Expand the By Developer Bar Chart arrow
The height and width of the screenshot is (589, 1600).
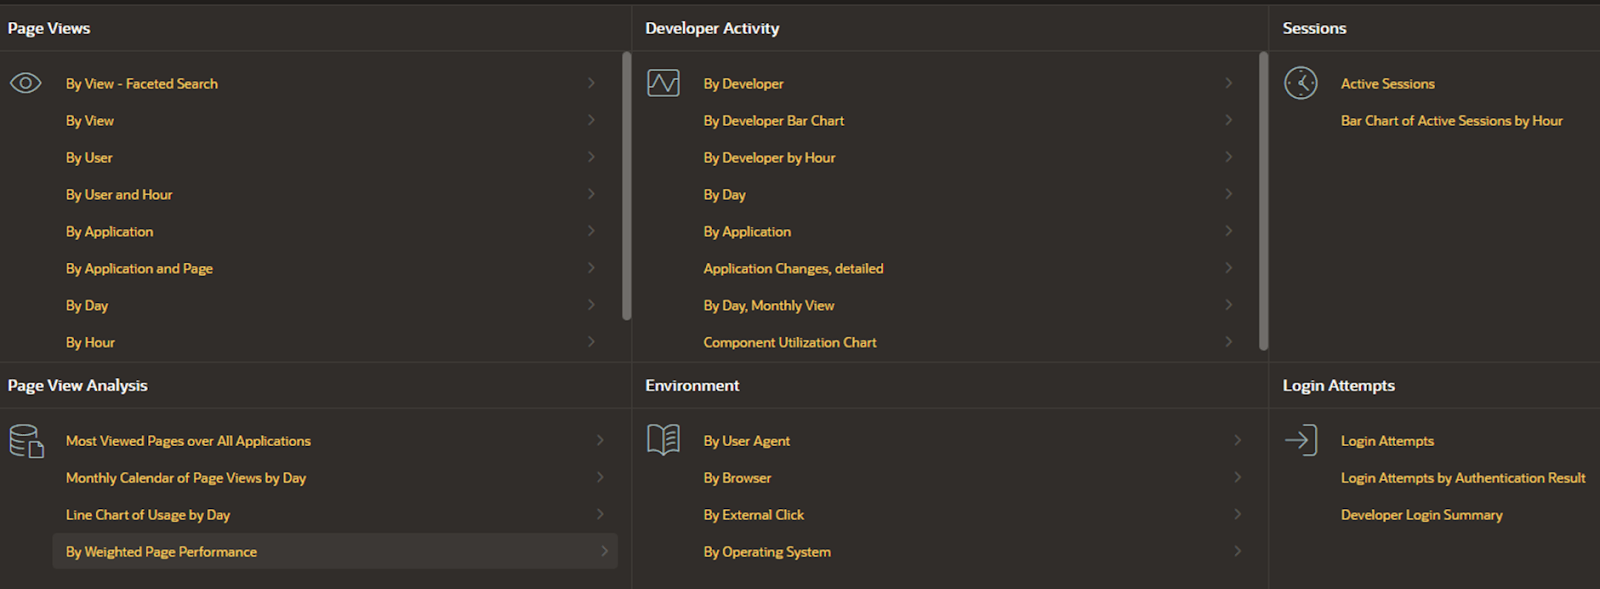(x=1229, y=120)
